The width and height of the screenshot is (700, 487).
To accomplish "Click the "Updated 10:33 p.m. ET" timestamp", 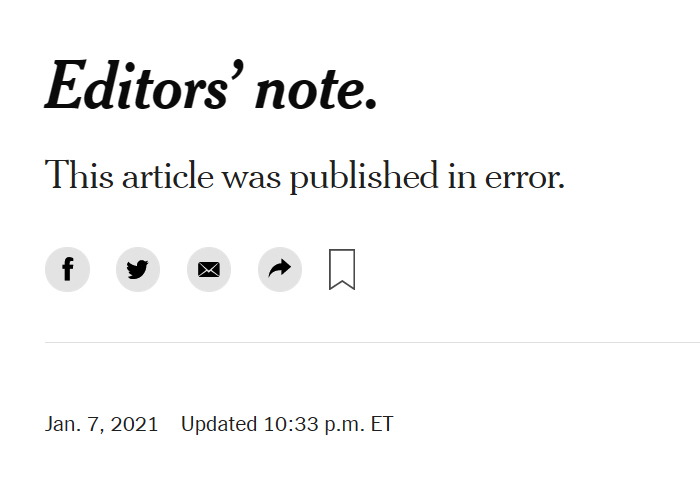I will point(287,424).
